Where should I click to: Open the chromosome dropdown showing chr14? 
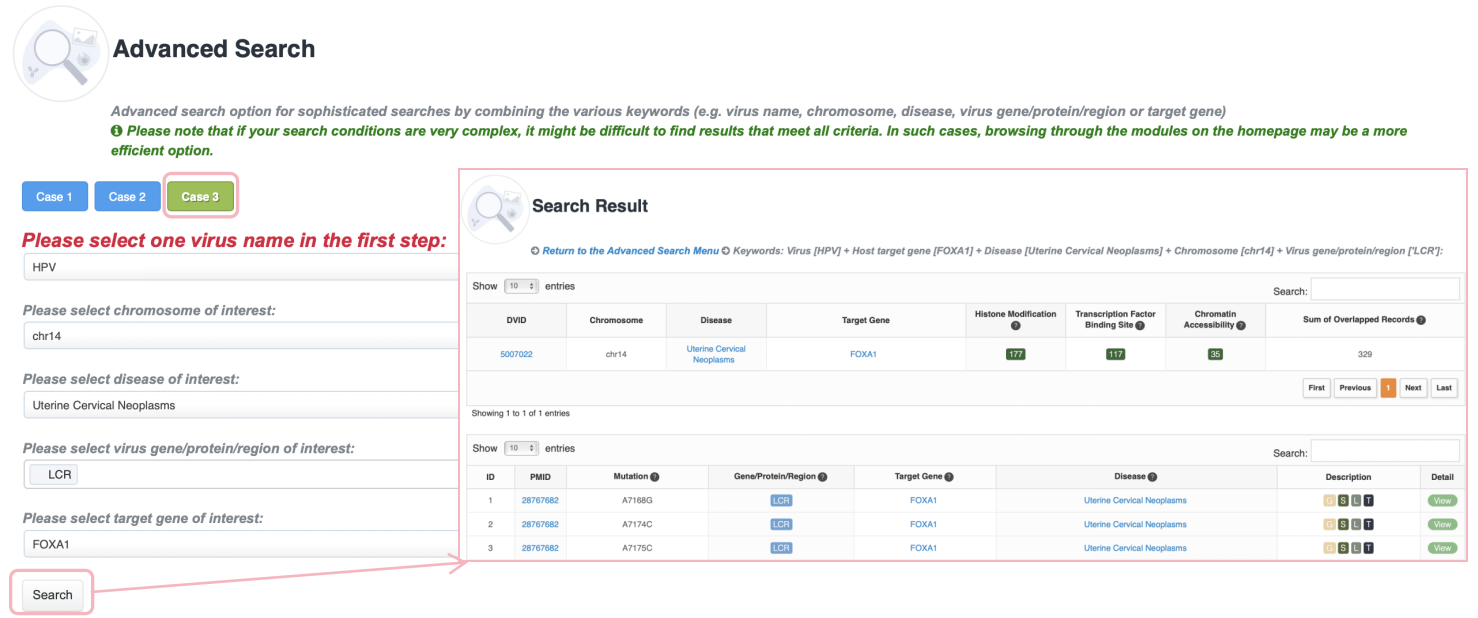pyautogui.click(x=240, y=337)
